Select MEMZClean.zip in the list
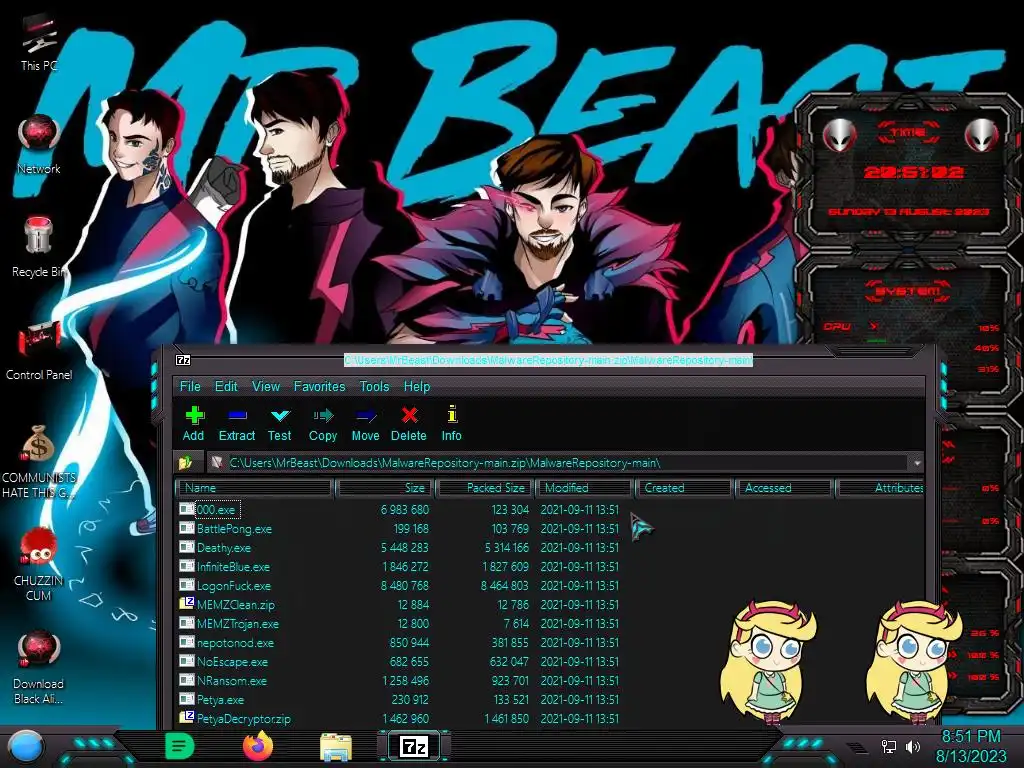 399,605
